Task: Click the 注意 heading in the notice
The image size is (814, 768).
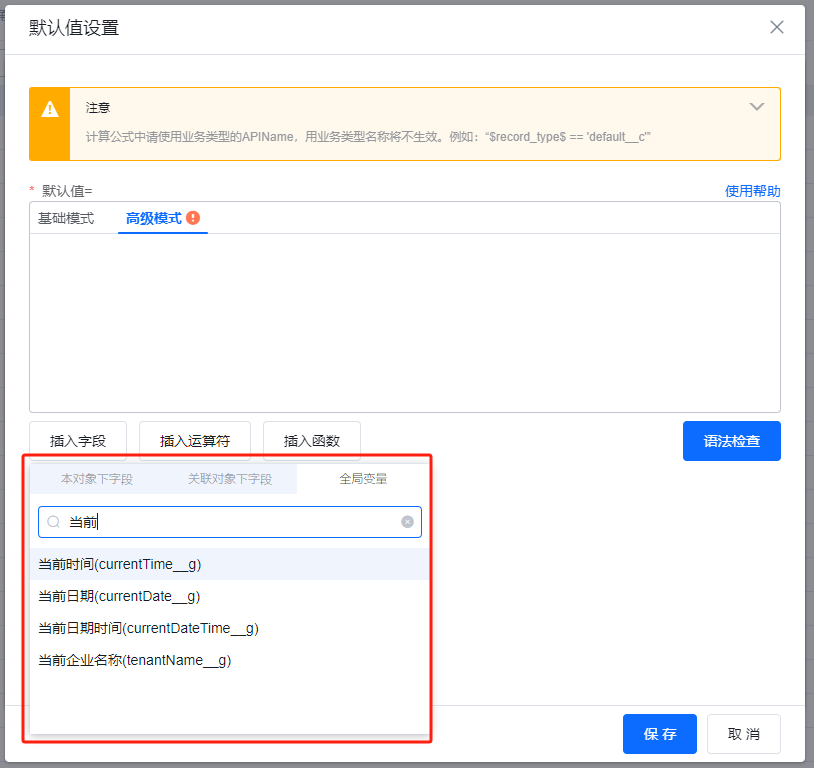Action: point(98,107)
